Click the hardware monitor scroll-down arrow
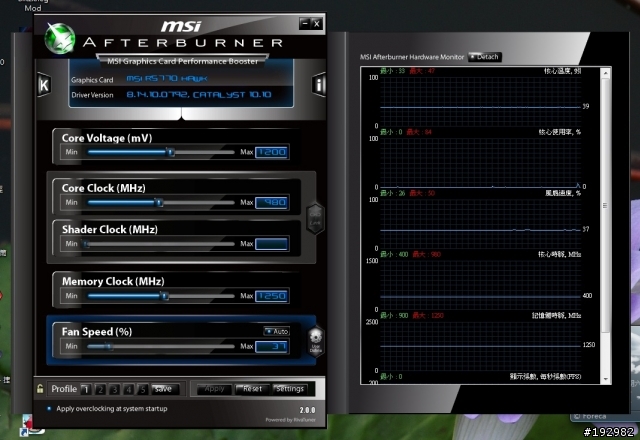The height and width of the screenshot is (440, 640). [x=605, y=379]
